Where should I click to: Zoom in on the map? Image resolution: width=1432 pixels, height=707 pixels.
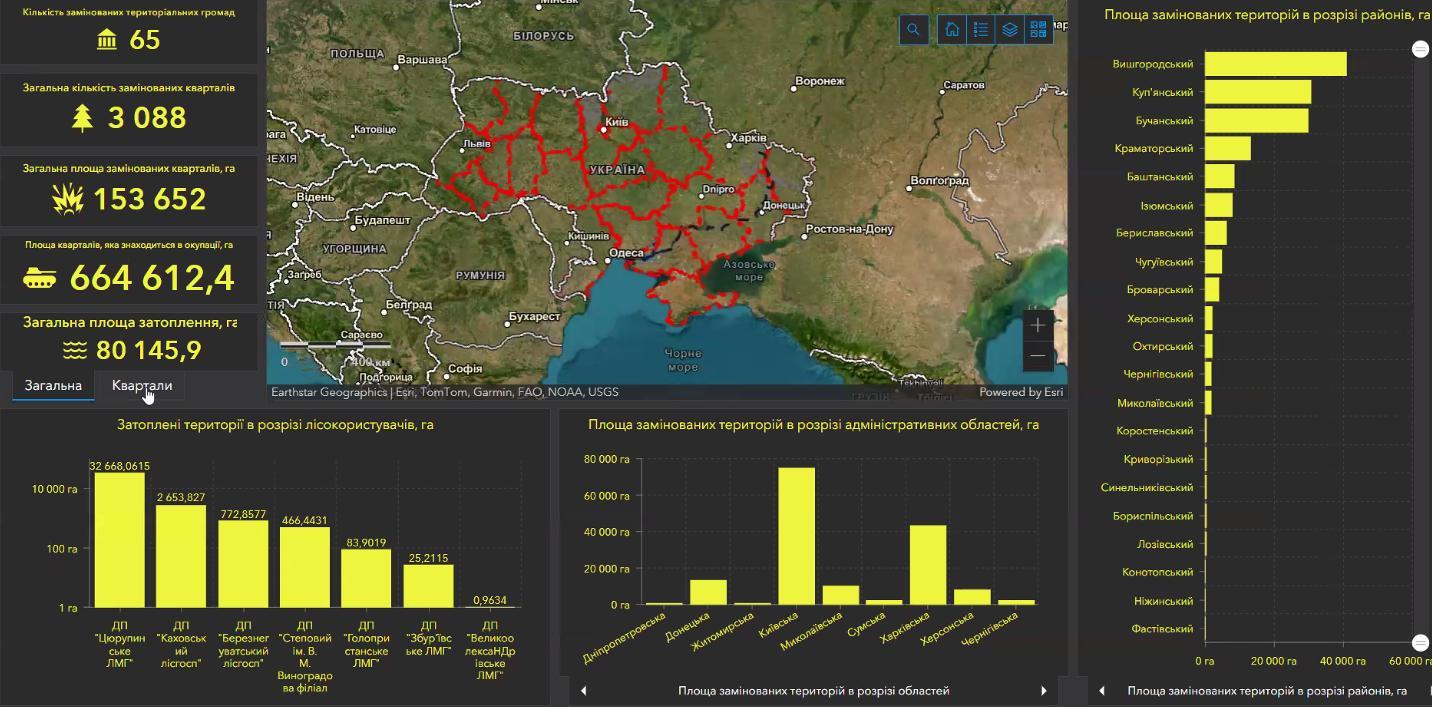point(1038,325)
